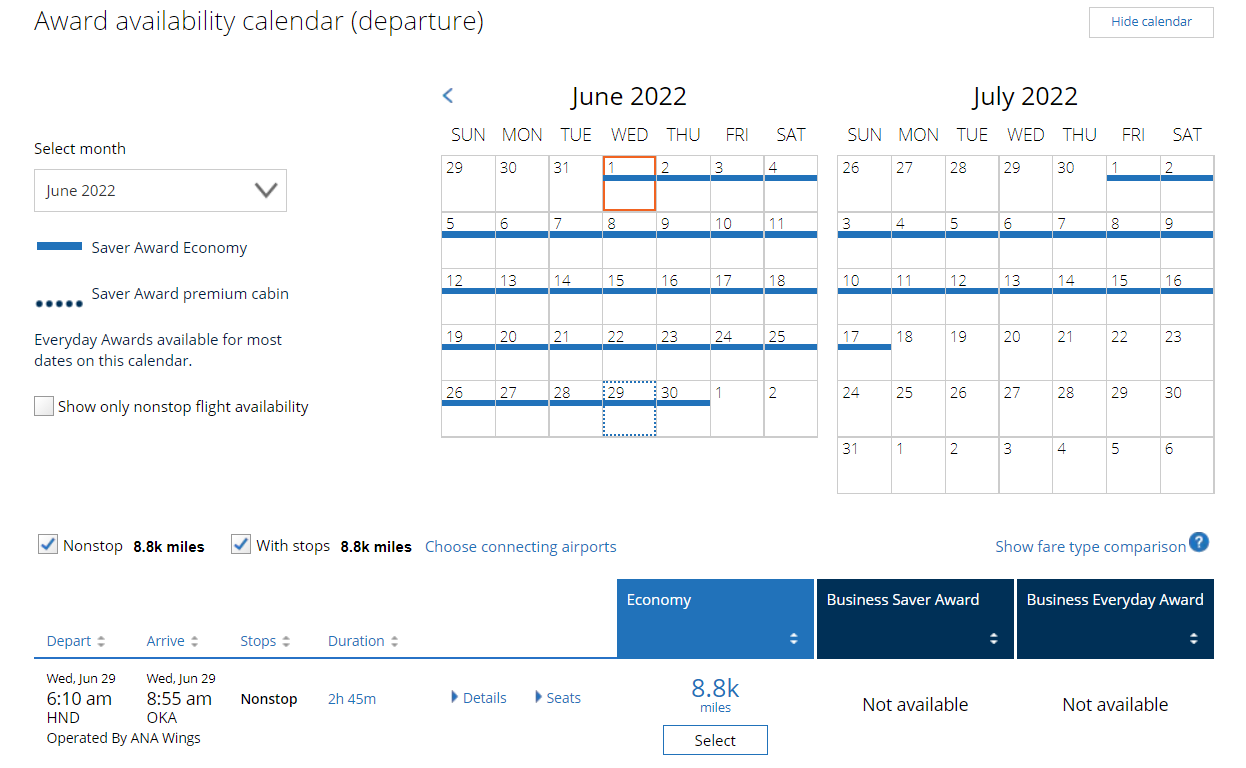This screenshot has width=1246, height=768.
Task: Expand Seats for the Jun 29 flight
Action: pyautogui.click(x=557, y=697)
